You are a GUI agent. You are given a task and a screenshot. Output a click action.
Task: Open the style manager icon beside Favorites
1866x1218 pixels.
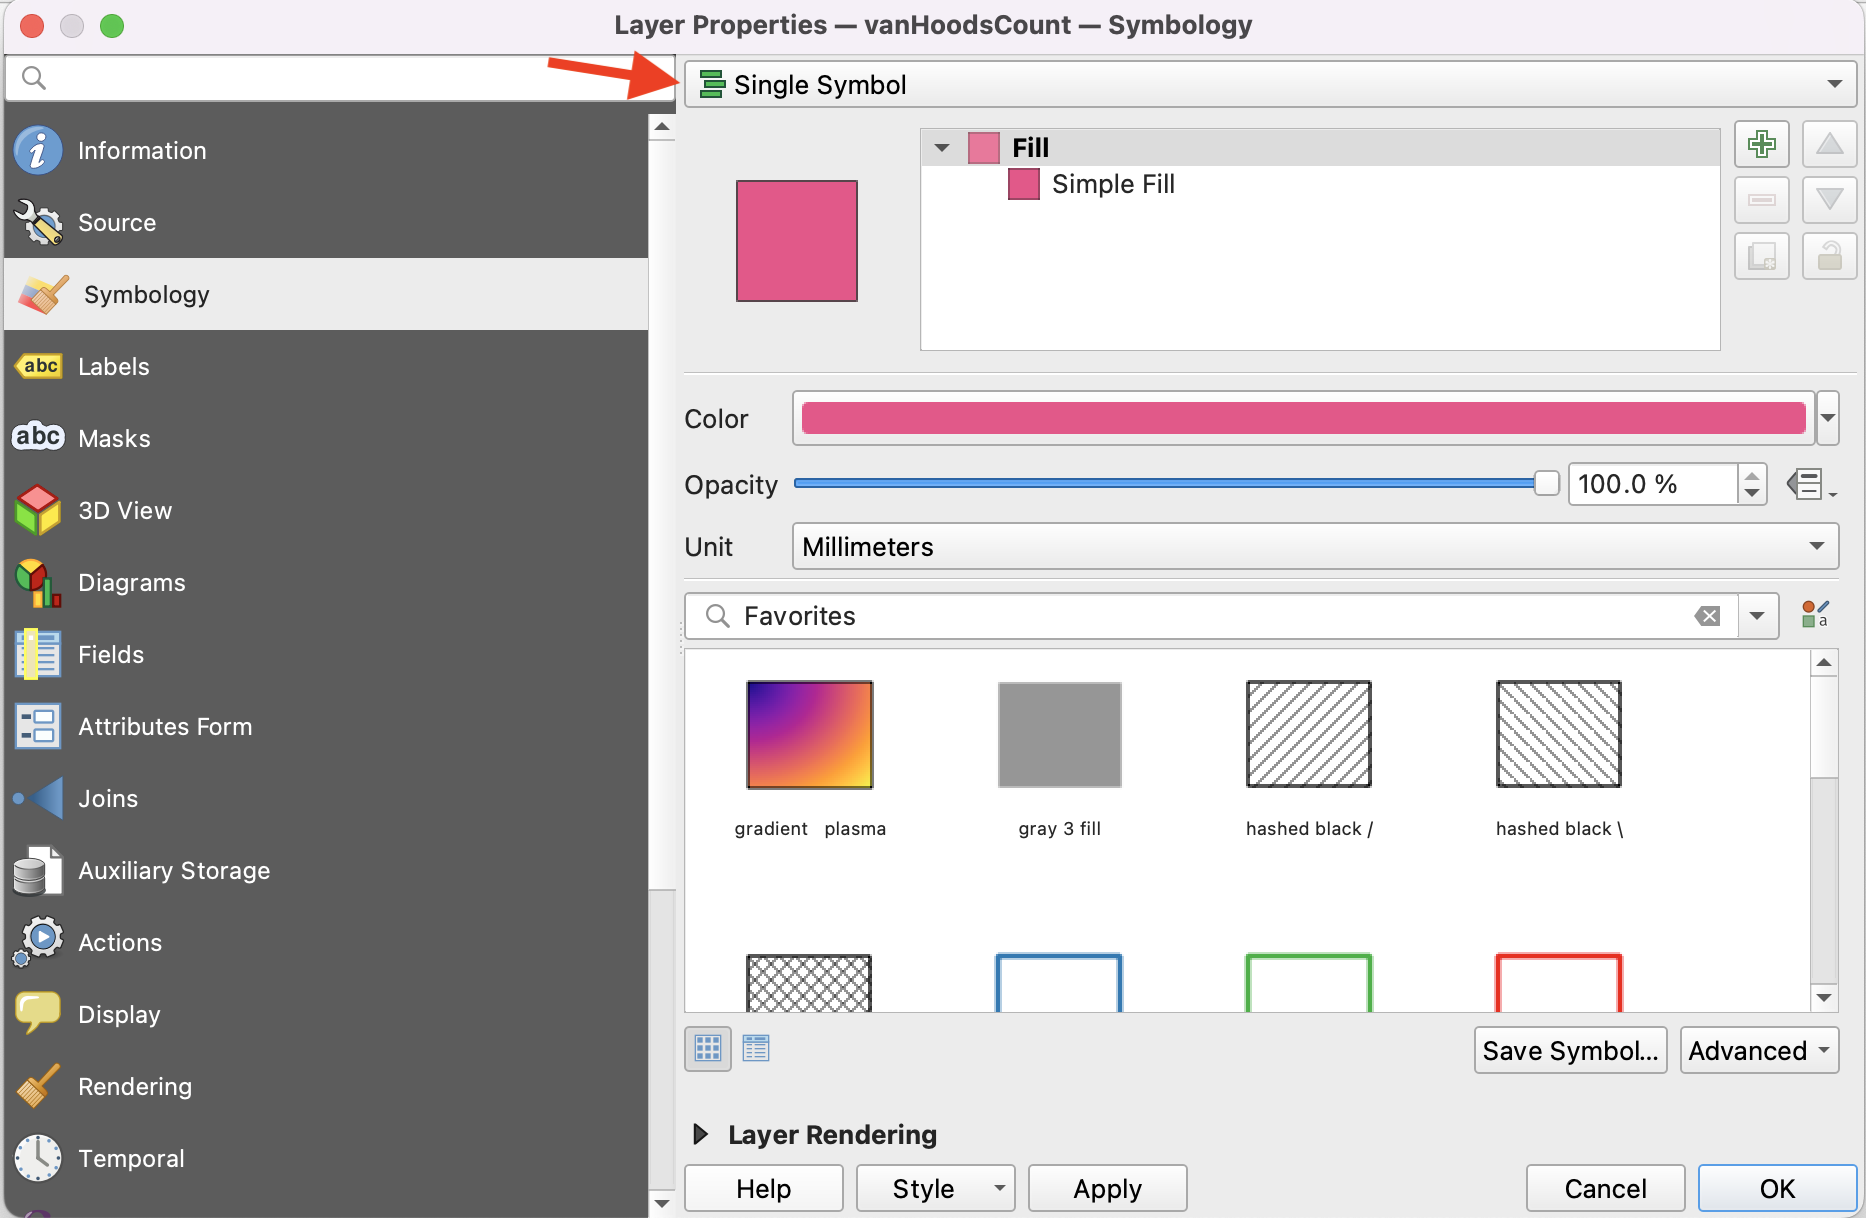tap(1814, 615)
